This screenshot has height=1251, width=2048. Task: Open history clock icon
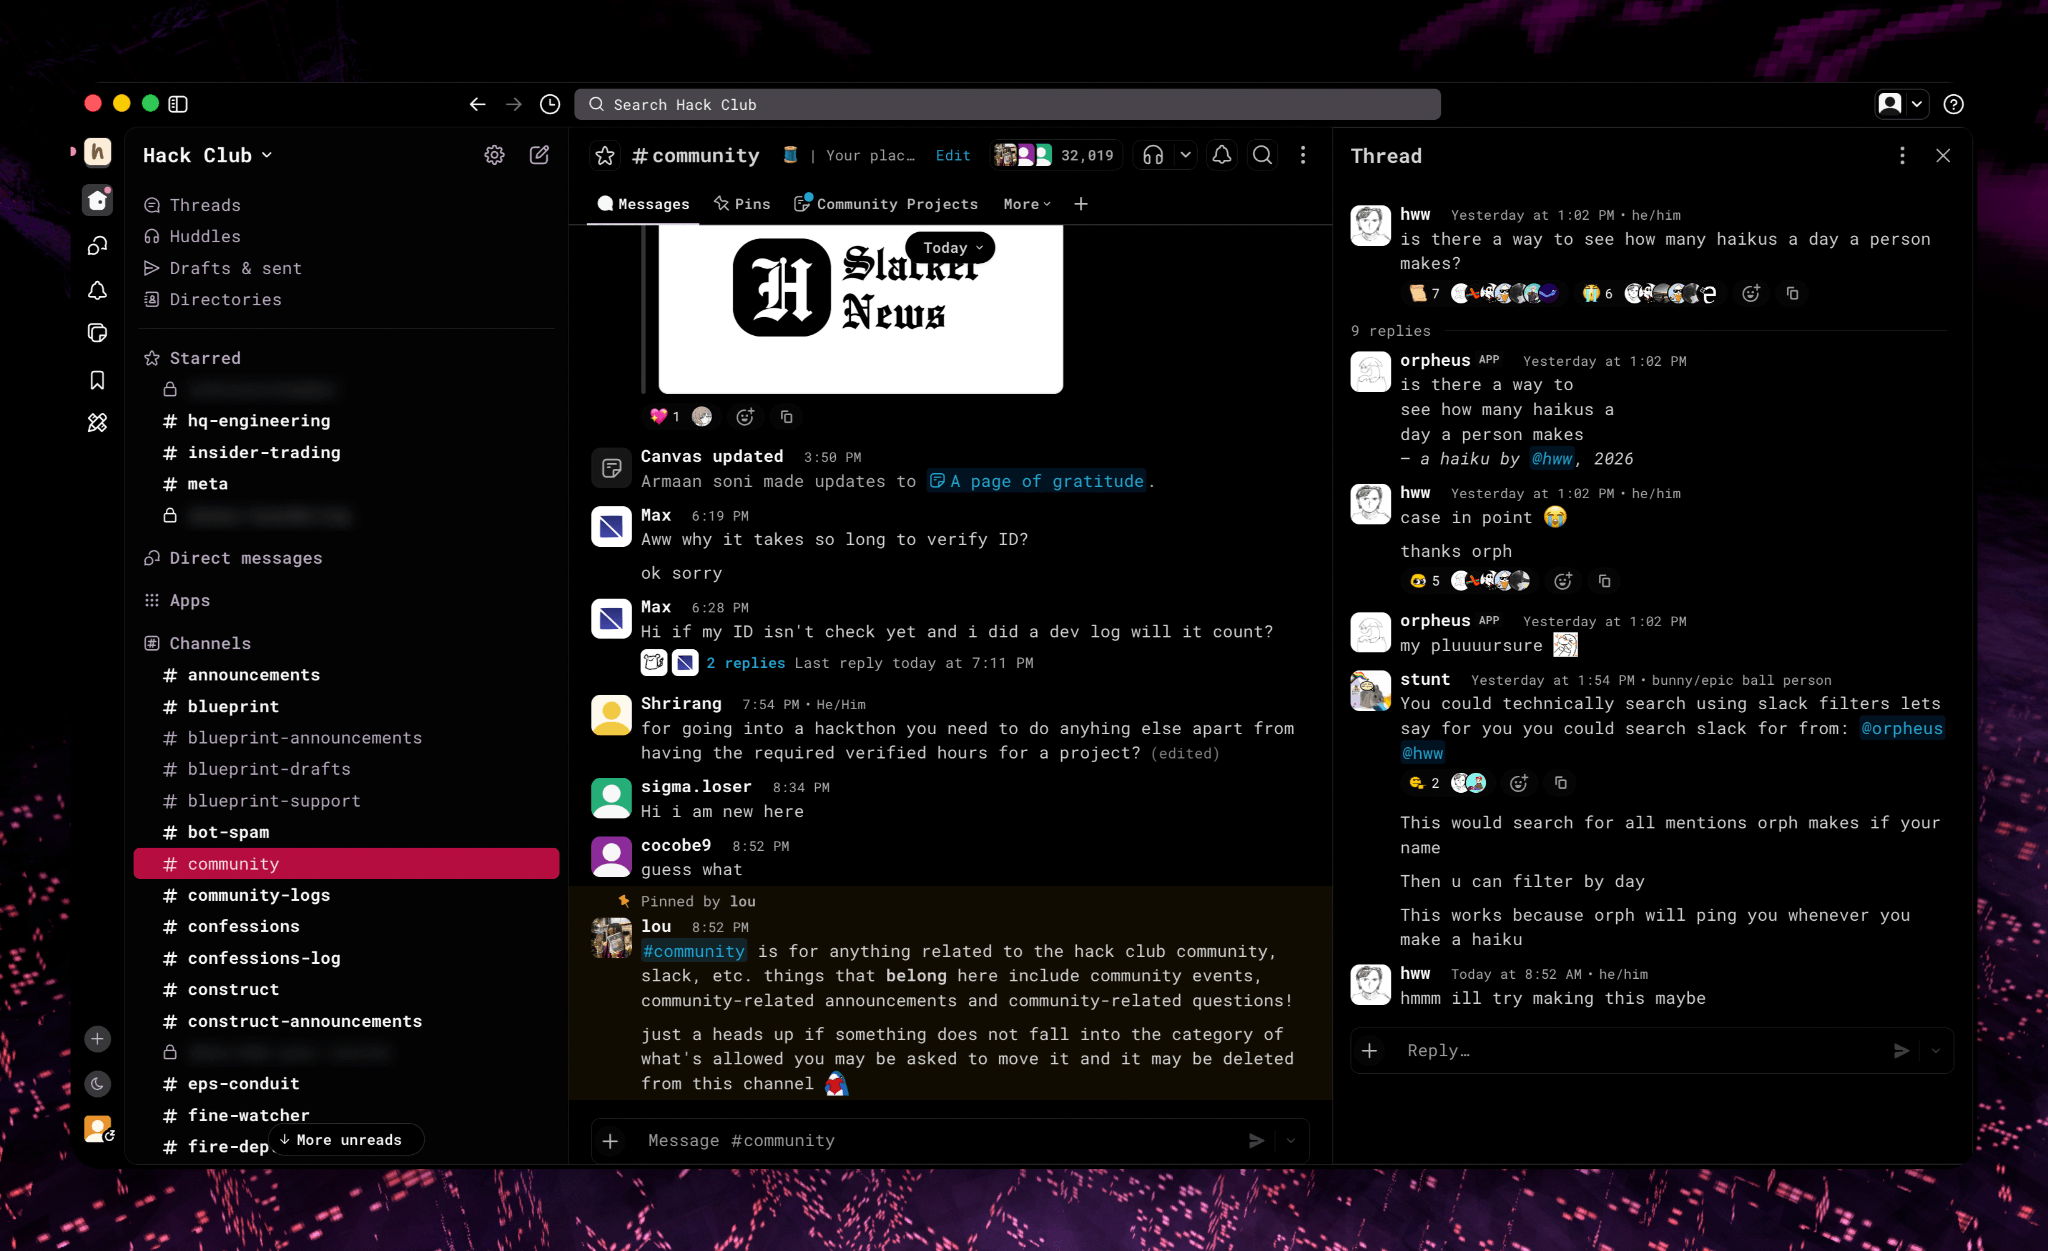tap(550, 104)
